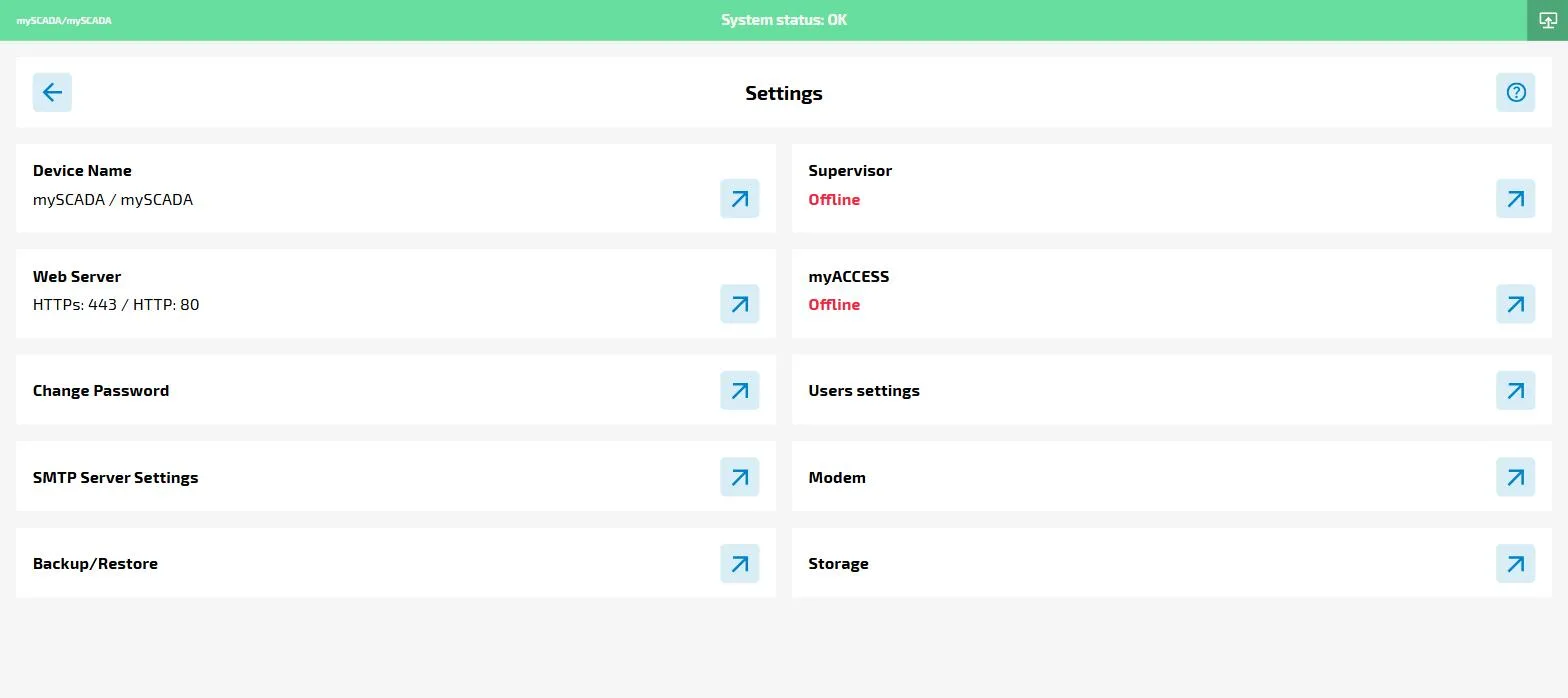Image resolution: width=1568 pixels, height=698 pixels.
Task: Open Supervisor arrow icon
Action: [x=1515, y=198]
